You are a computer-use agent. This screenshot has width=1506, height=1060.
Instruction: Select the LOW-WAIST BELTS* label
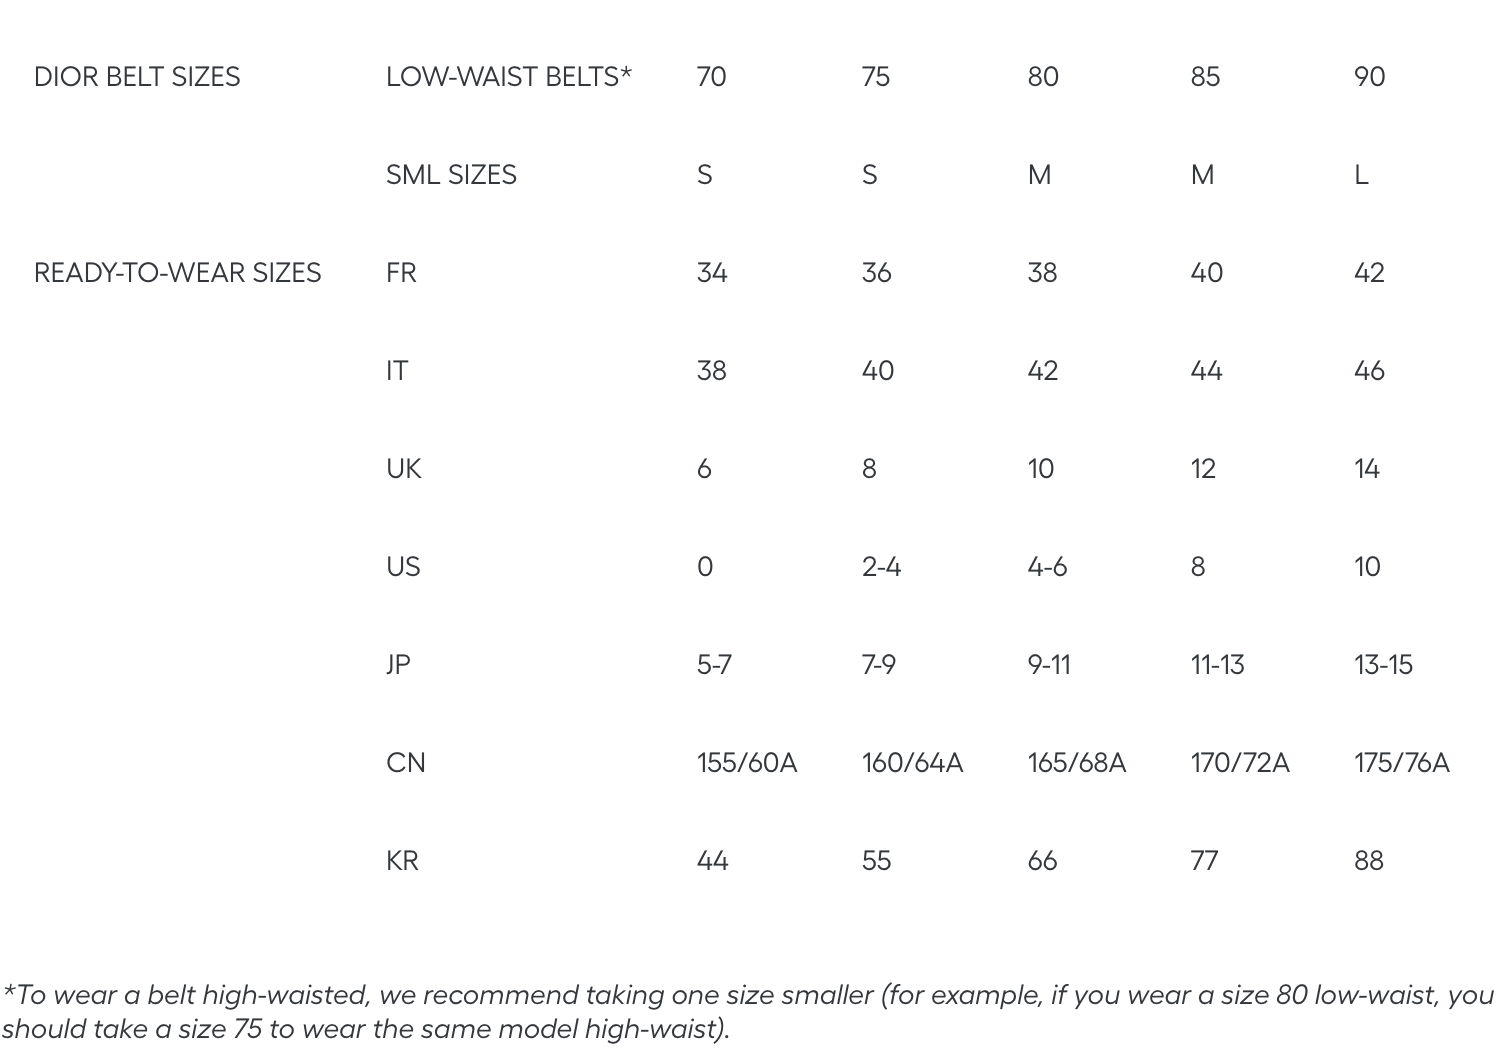tap(509, 77)
